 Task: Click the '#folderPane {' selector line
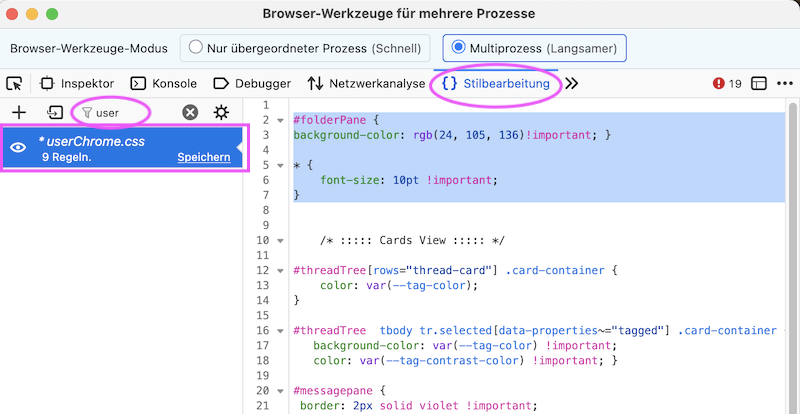click(x=337, y=120)
